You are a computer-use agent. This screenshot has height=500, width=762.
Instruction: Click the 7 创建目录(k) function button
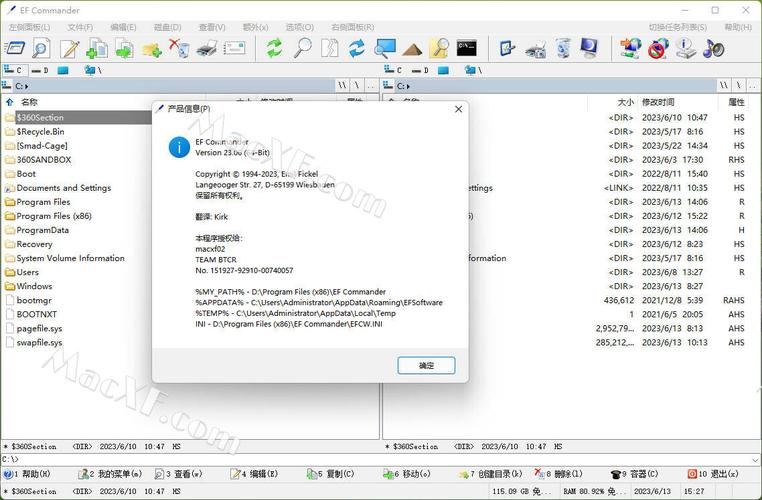click(x=490, y=474)
